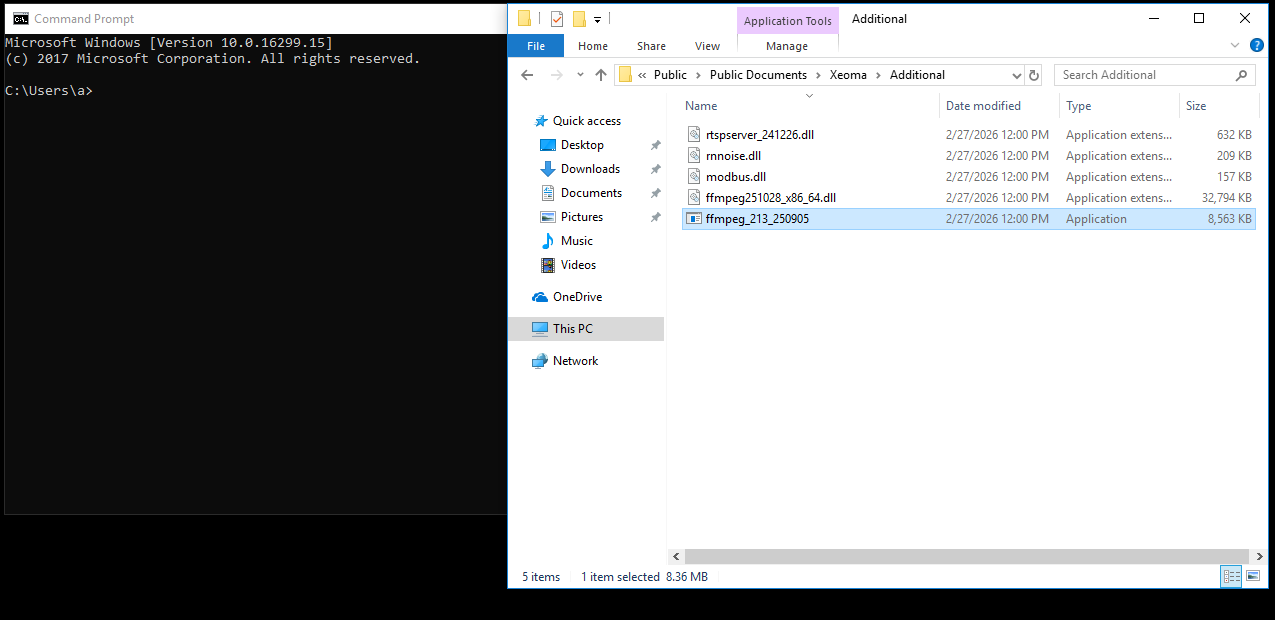Click the magnifier in the Search Additional box
The image size is (1275, 620).
[x=1240, y=74]
